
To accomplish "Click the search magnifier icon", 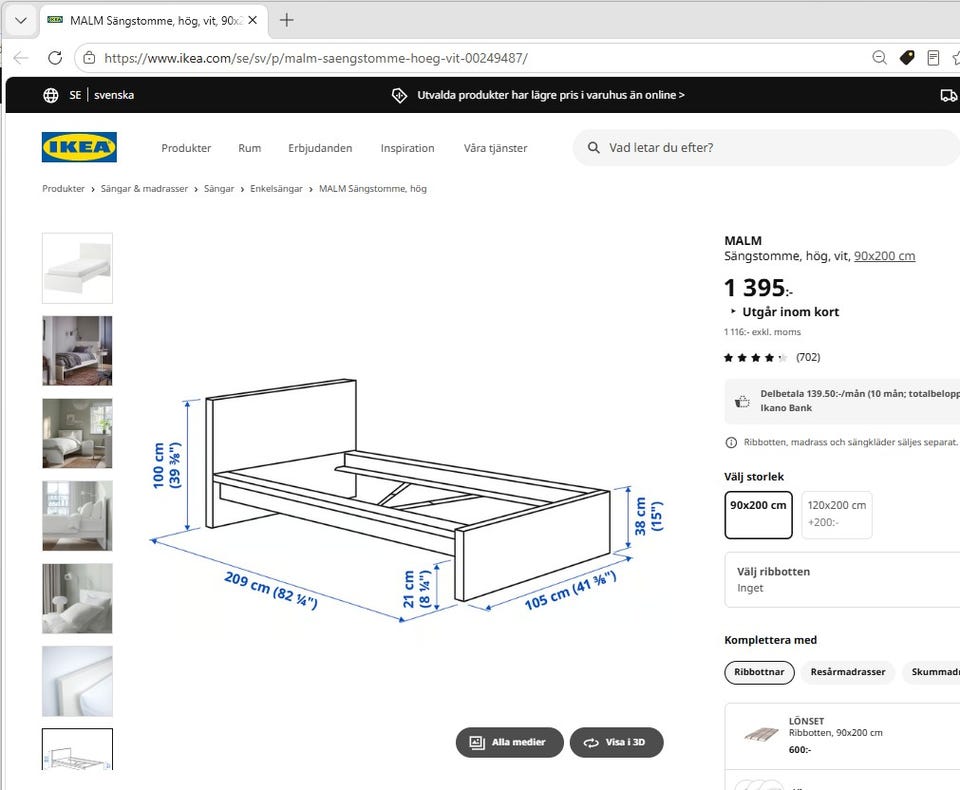I will pyautogui.click(x=593, y=148).
